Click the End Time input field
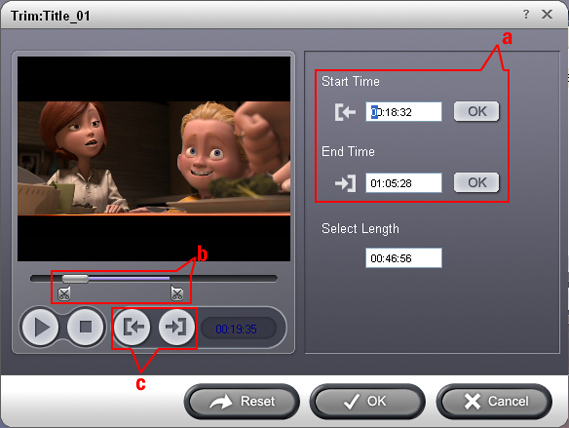Screen dimensions: 569x428 [x=404, y=183]
